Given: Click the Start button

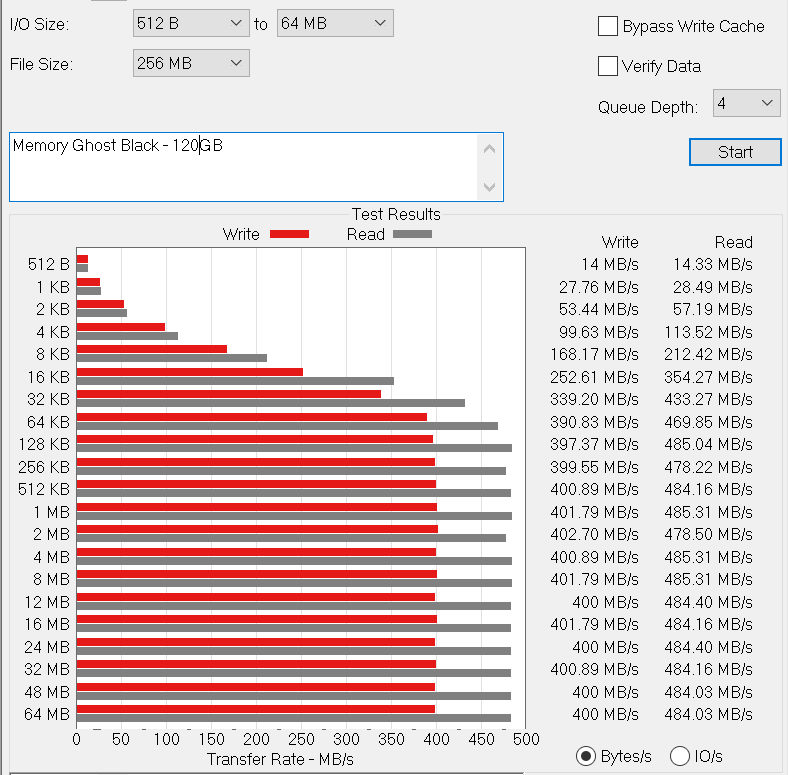Looking at the screenshot, I should (x=735, y=152).
